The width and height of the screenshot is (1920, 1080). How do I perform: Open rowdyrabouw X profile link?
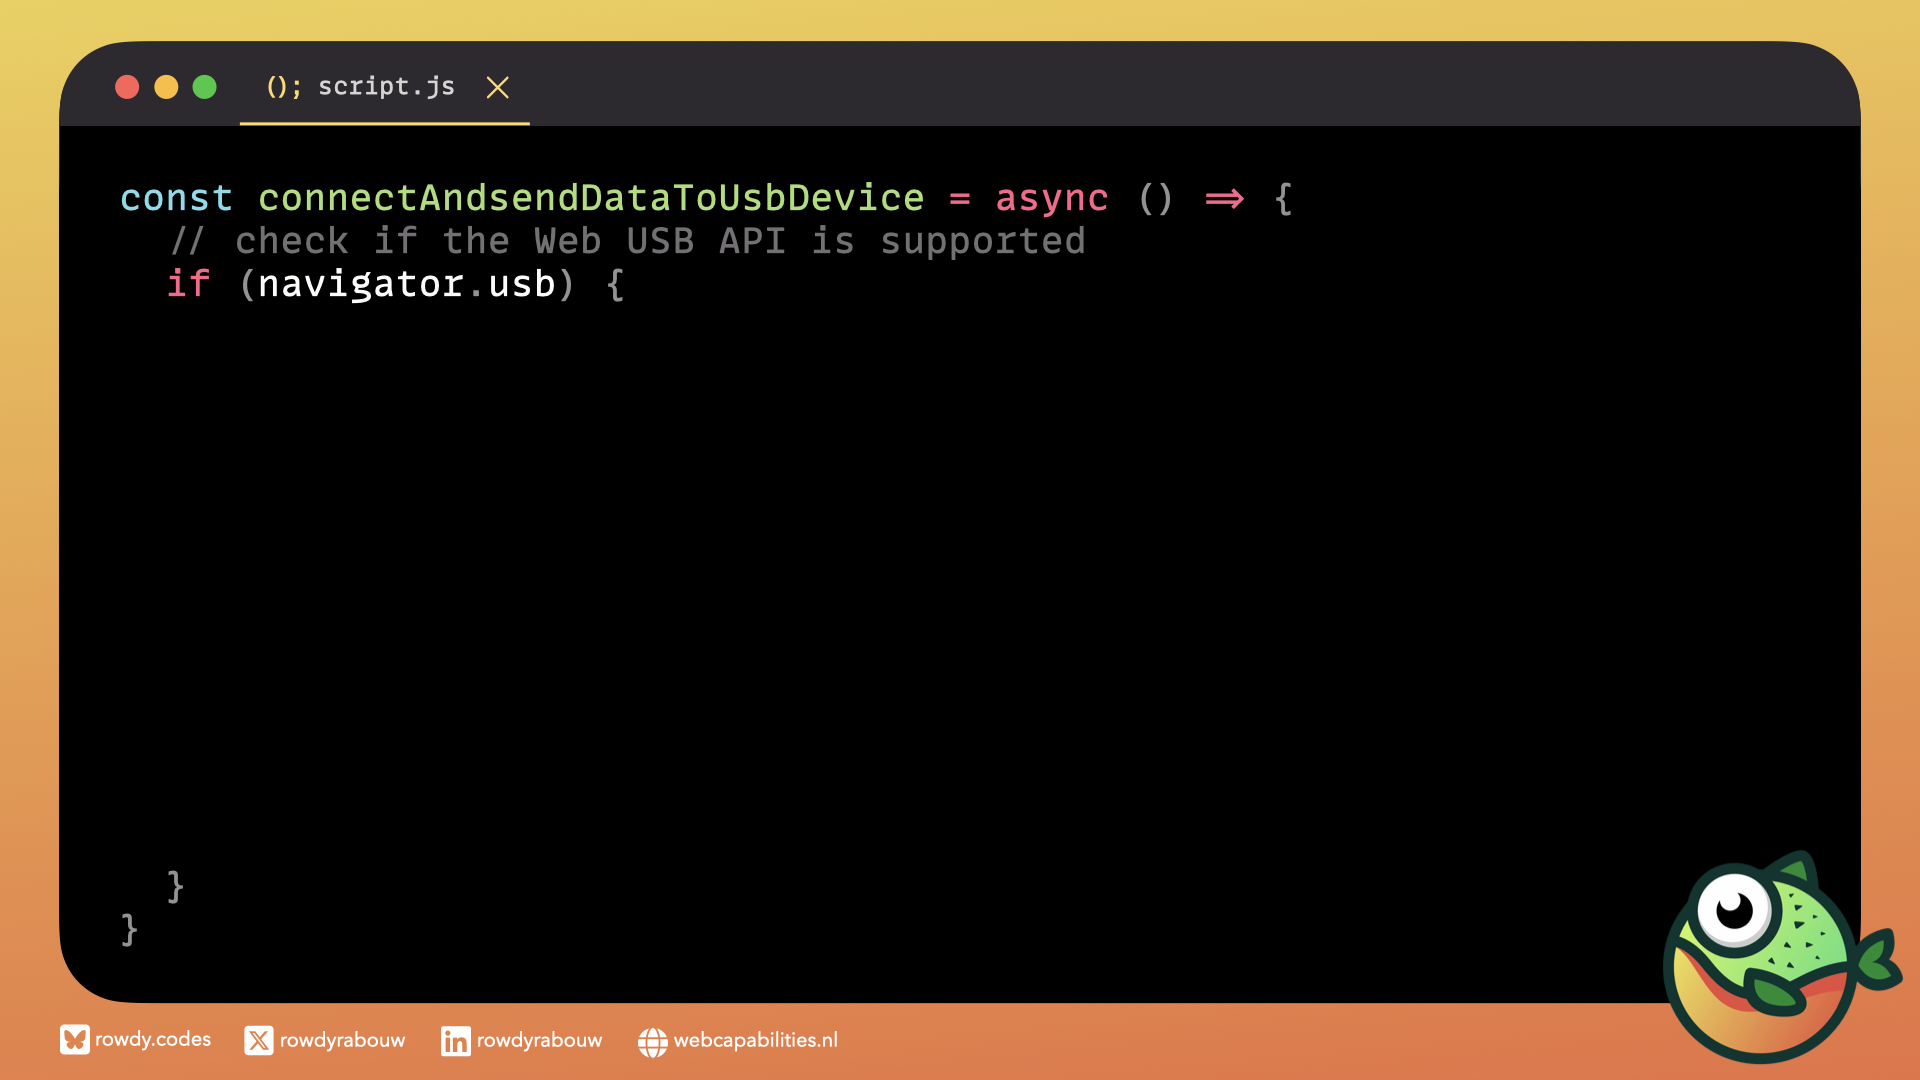342,1041
